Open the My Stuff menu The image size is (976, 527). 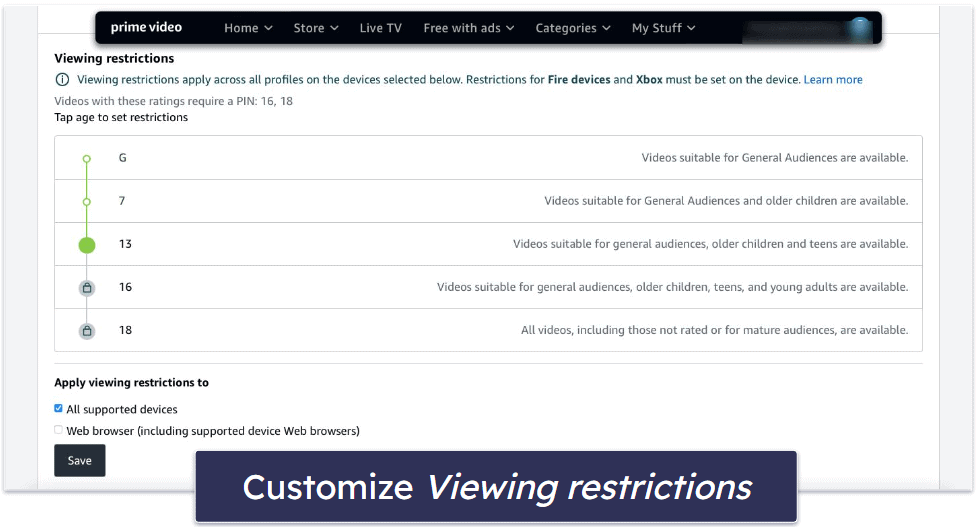click(663, 28)
